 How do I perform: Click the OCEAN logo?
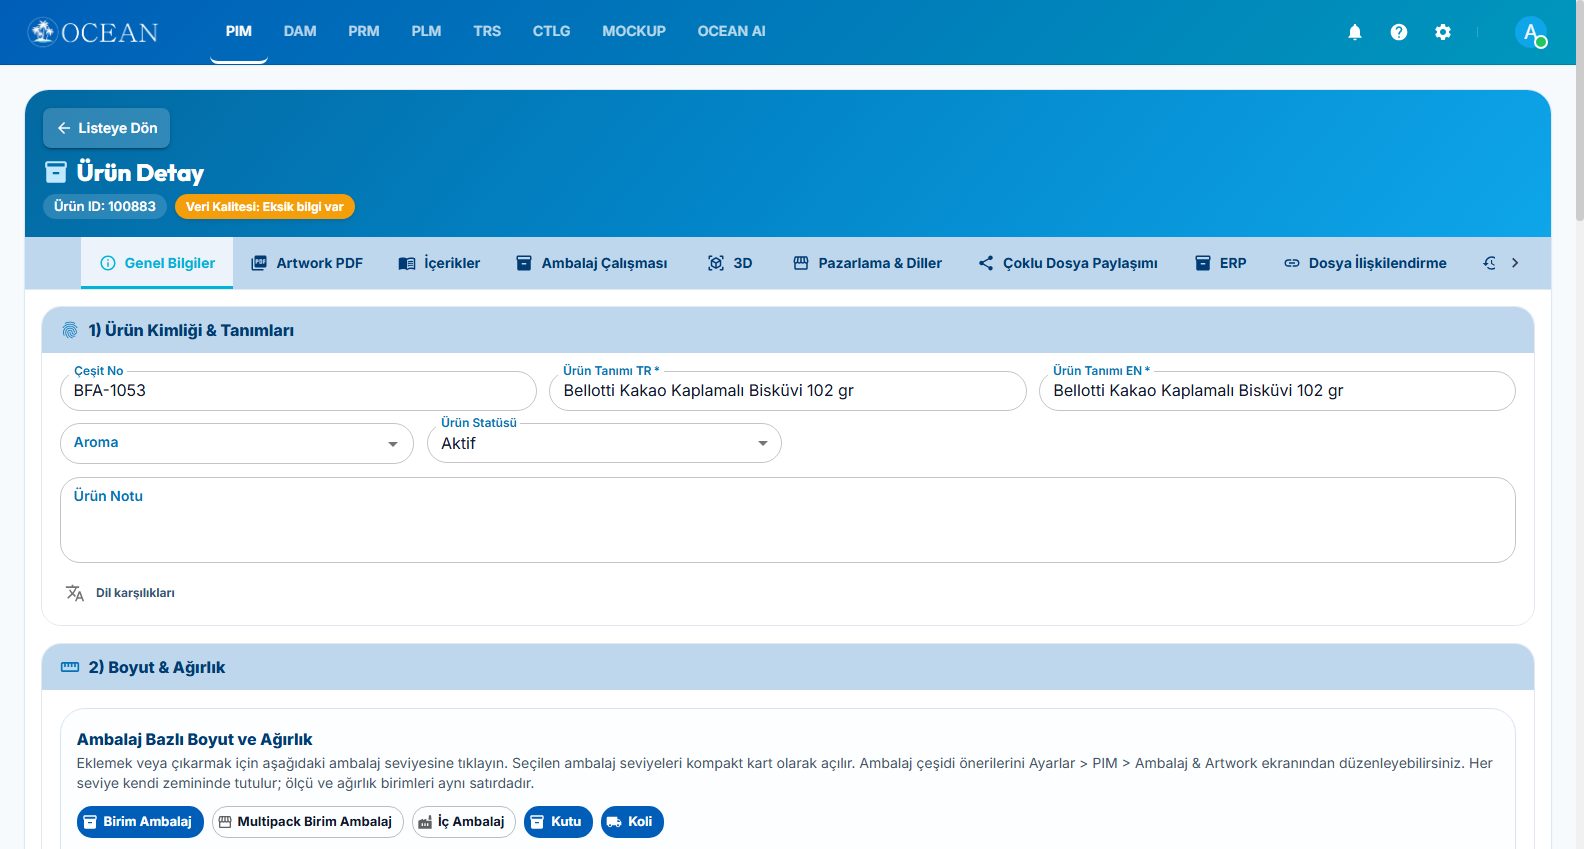click(93, 32)
